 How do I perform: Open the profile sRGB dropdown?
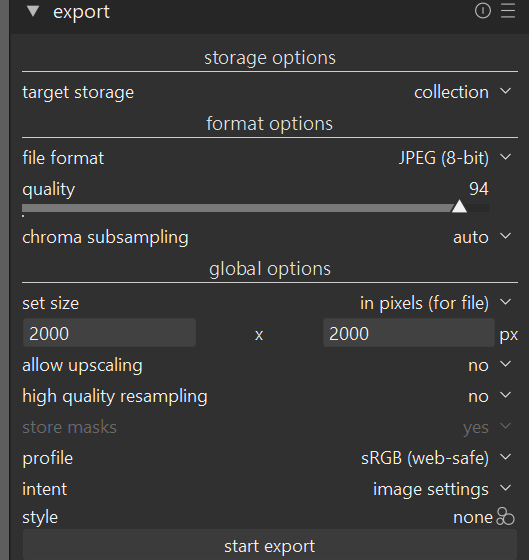pos(270,458)
